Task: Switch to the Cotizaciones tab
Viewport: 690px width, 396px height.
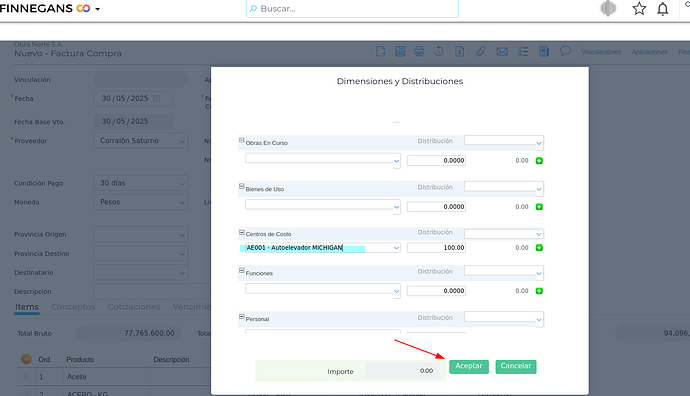Action: pyautogui.click(x=134, y=307)
